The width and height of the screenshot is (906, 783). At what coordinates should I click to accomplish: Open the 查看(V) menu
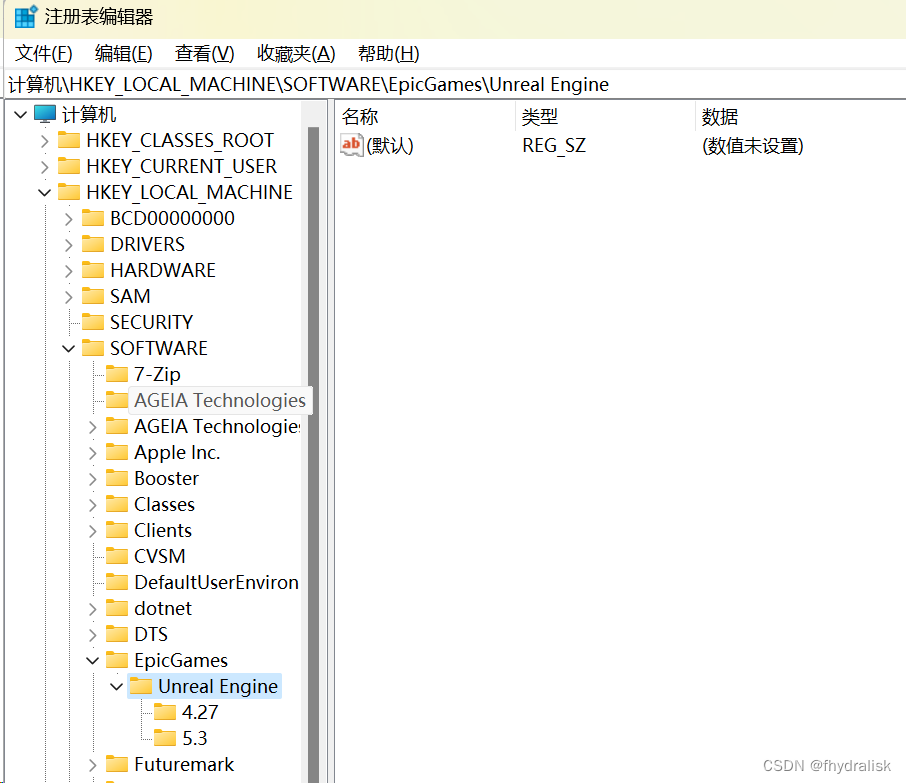tap(205, 53)
